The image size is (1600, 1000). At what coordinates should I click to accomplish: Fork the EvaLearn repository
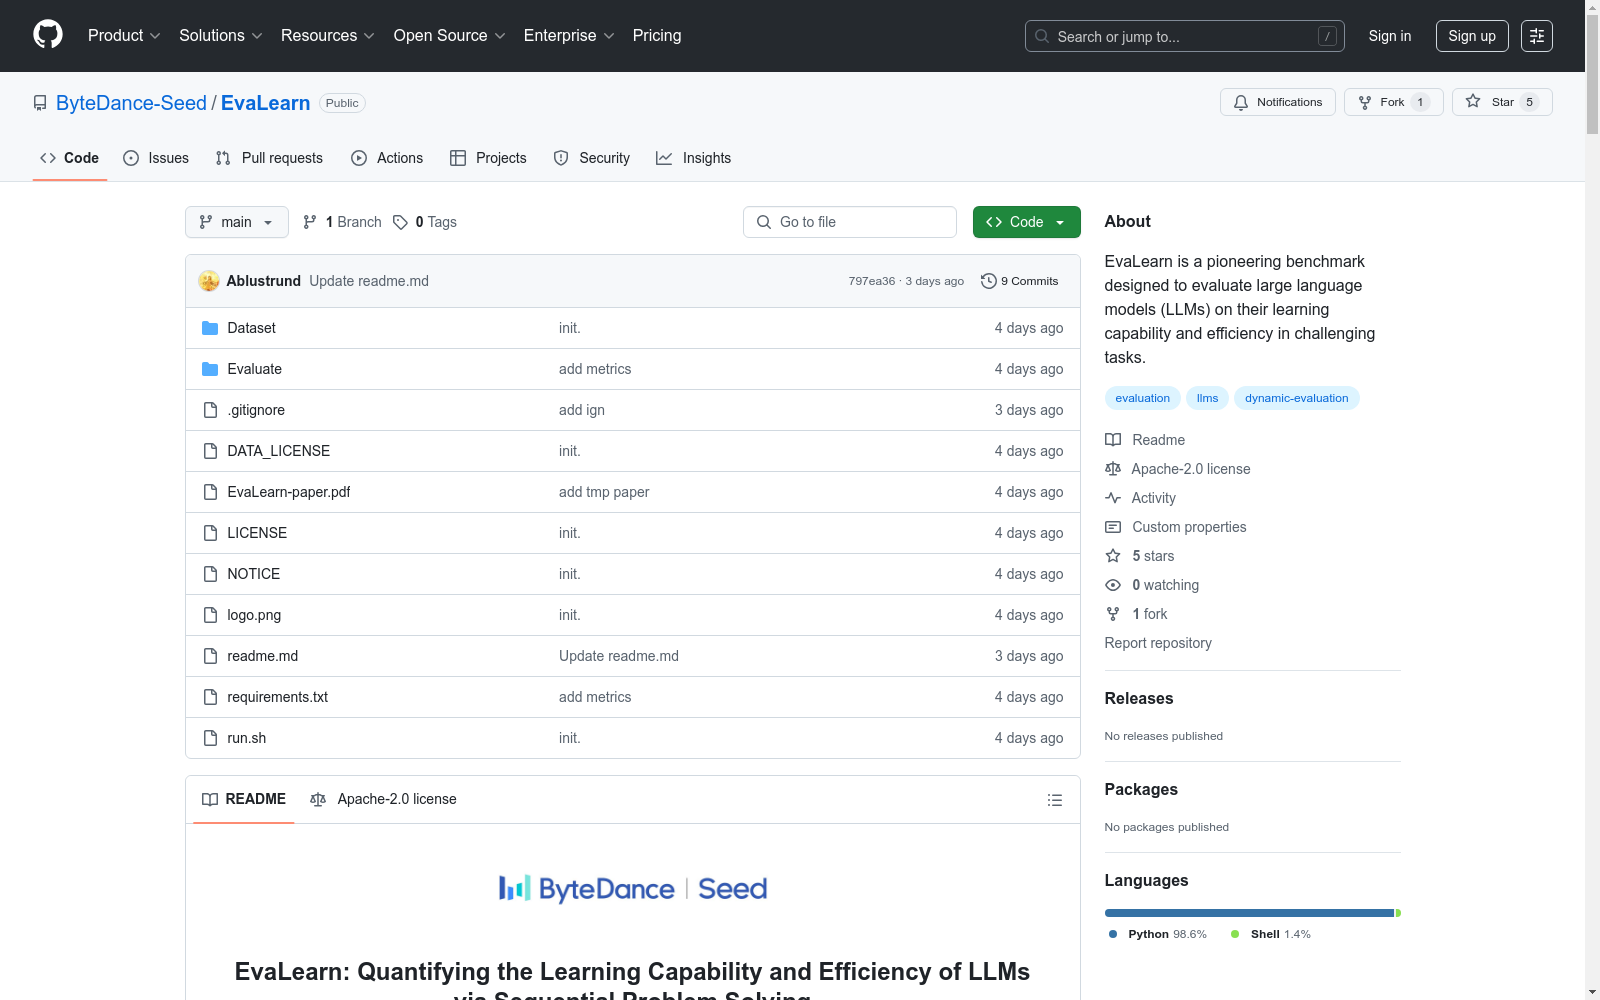click(x=1393, y=102)
